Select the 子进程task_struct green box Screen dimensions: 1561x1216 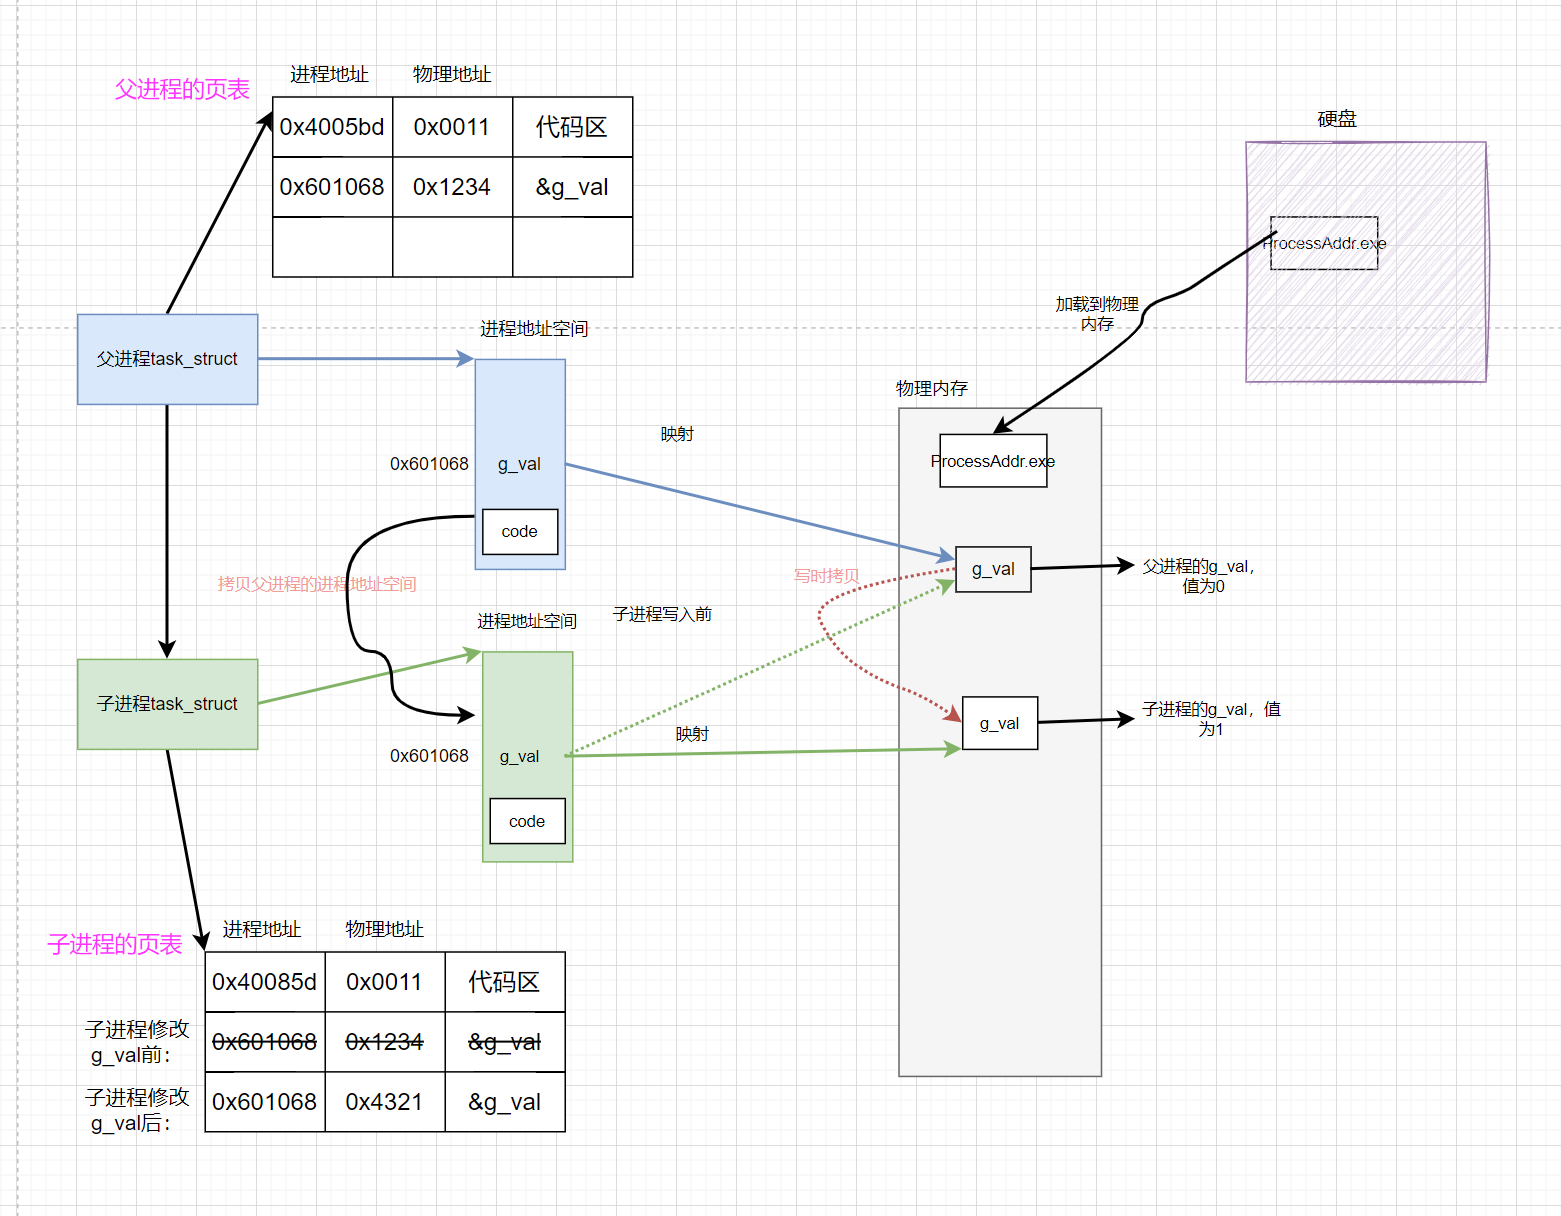[167, 704]
